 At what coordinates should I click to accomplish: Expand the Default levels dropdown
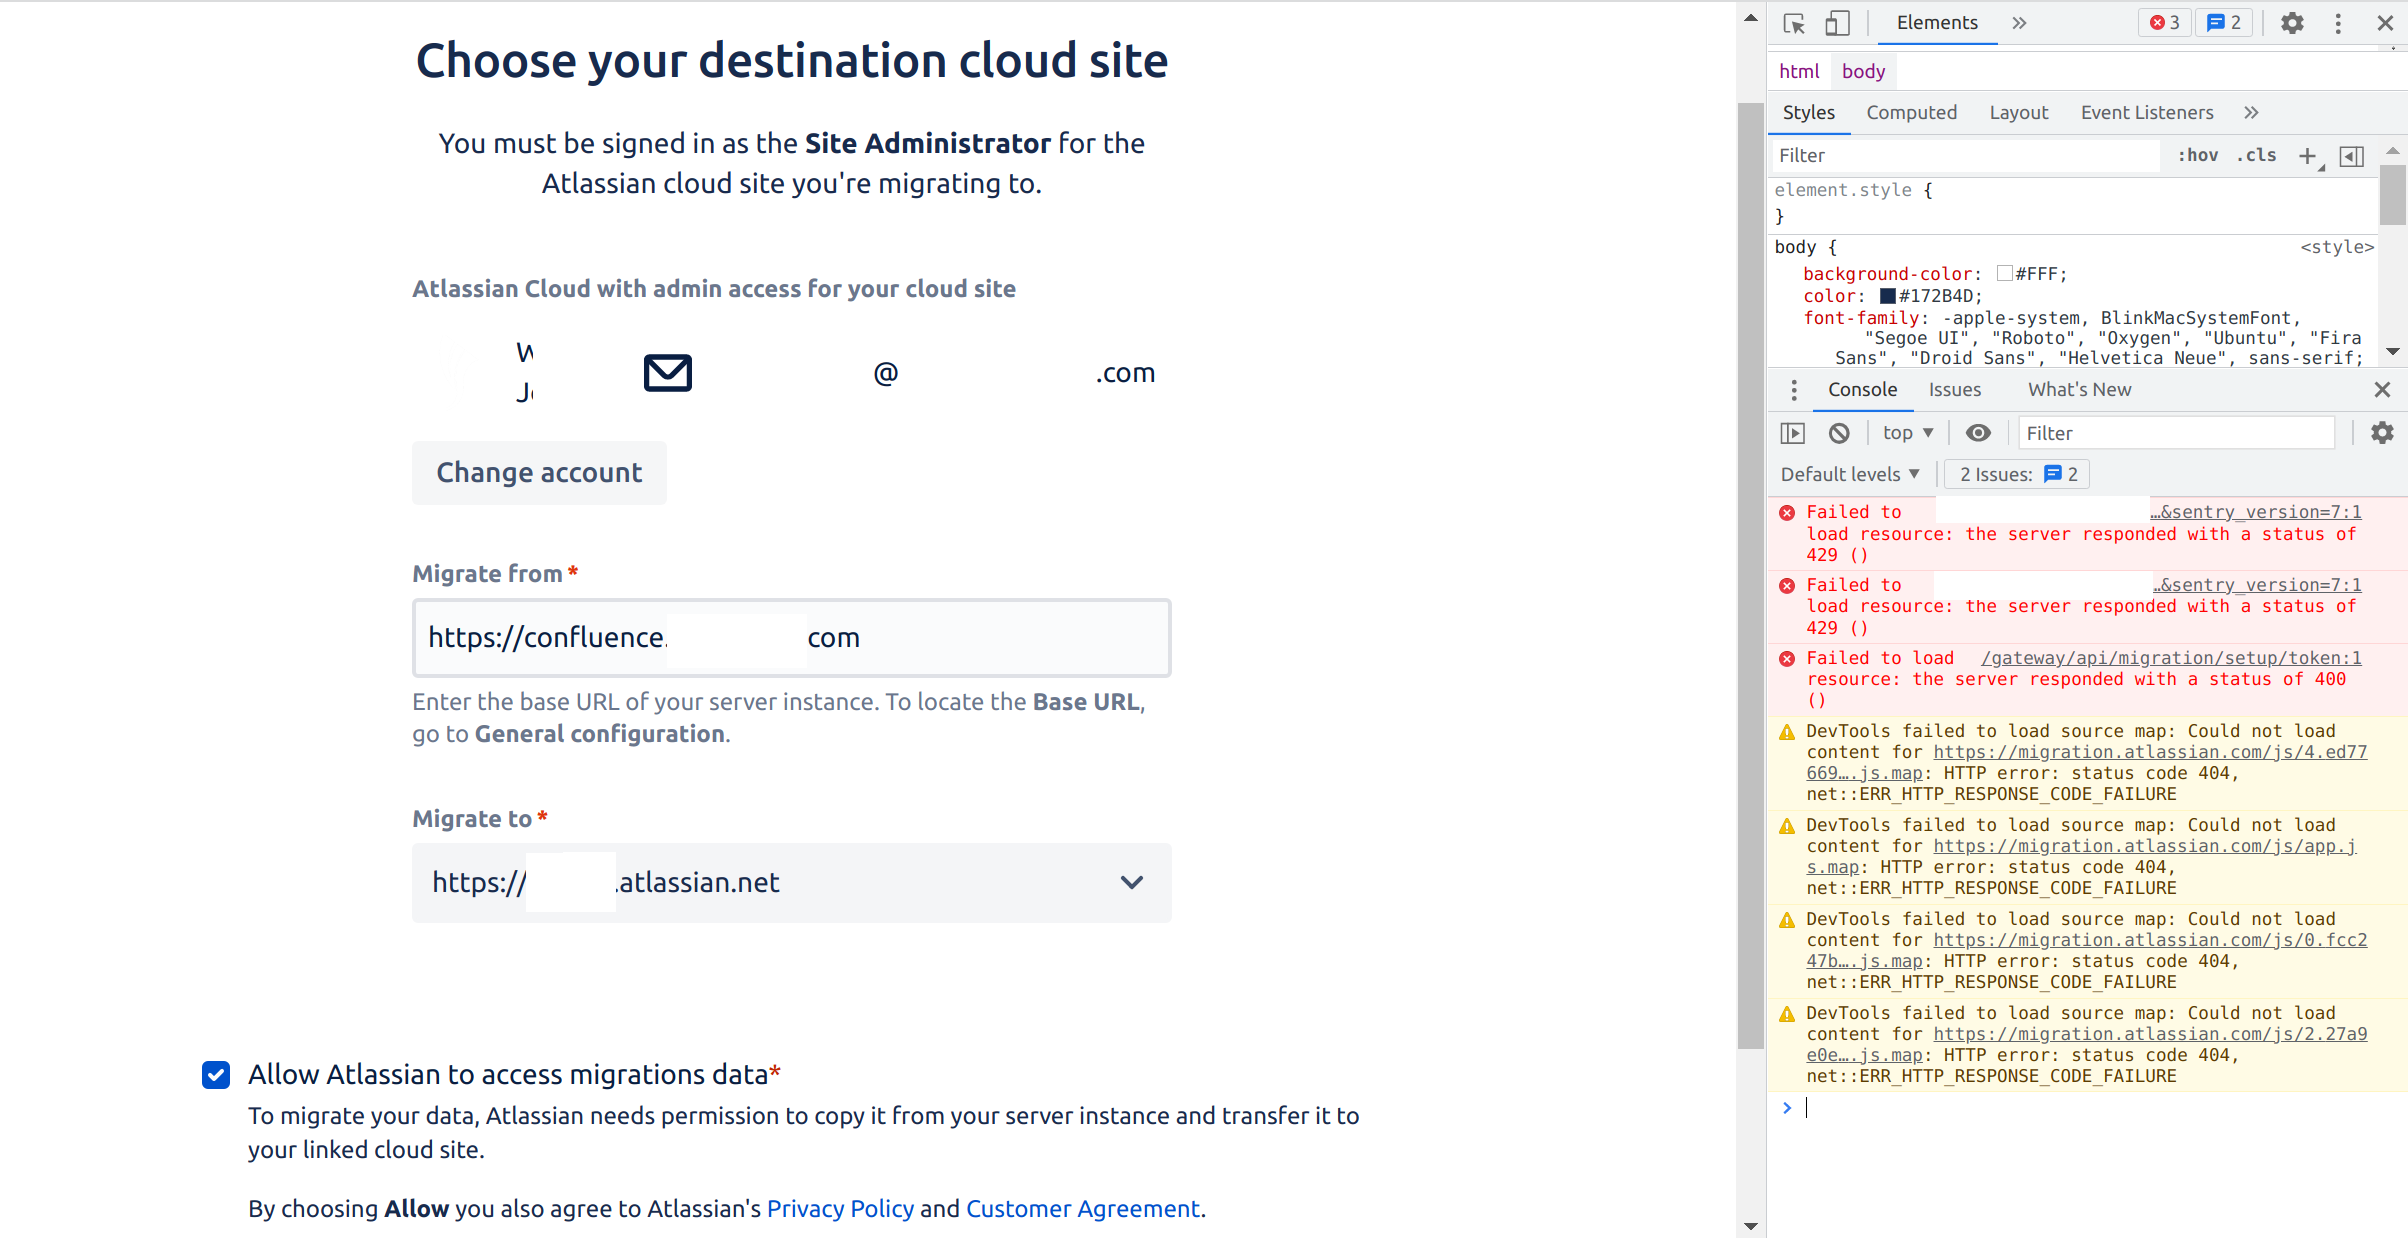pos(1850,474)
